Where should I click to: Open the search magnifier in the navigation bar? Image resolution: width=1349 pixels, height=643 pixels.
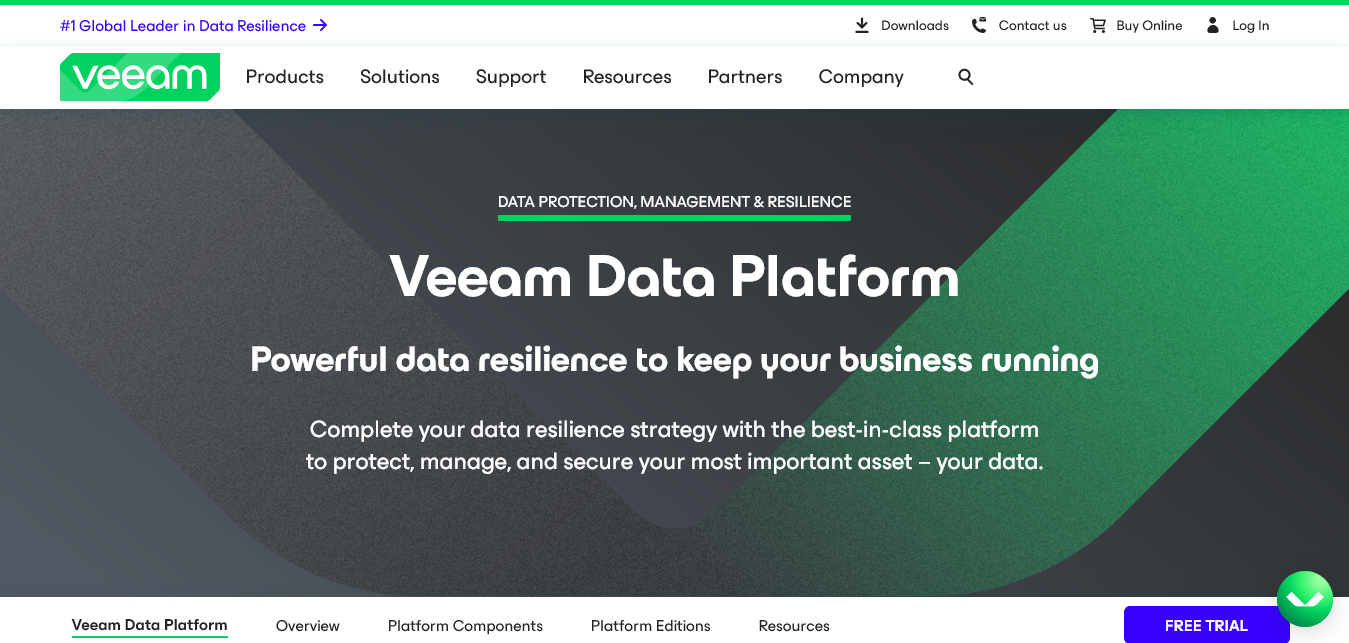point(965,76)
